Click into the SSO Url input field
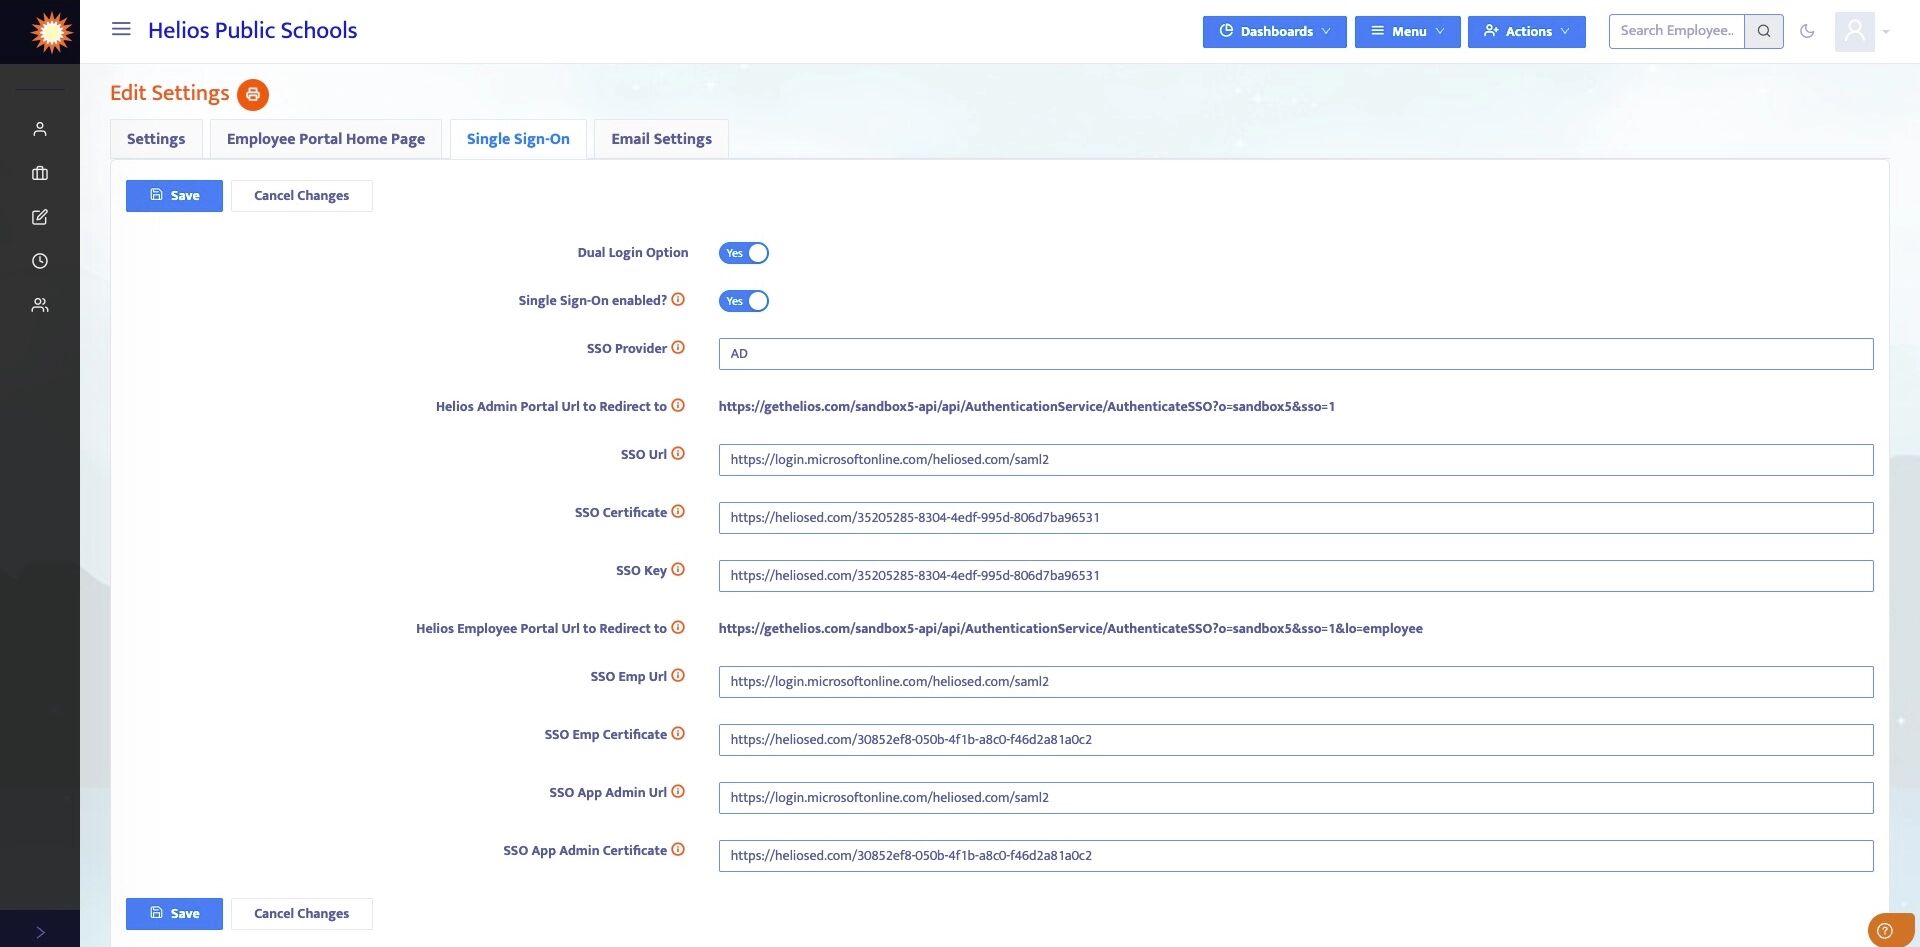1920x947 pixels. point(1296,460)
